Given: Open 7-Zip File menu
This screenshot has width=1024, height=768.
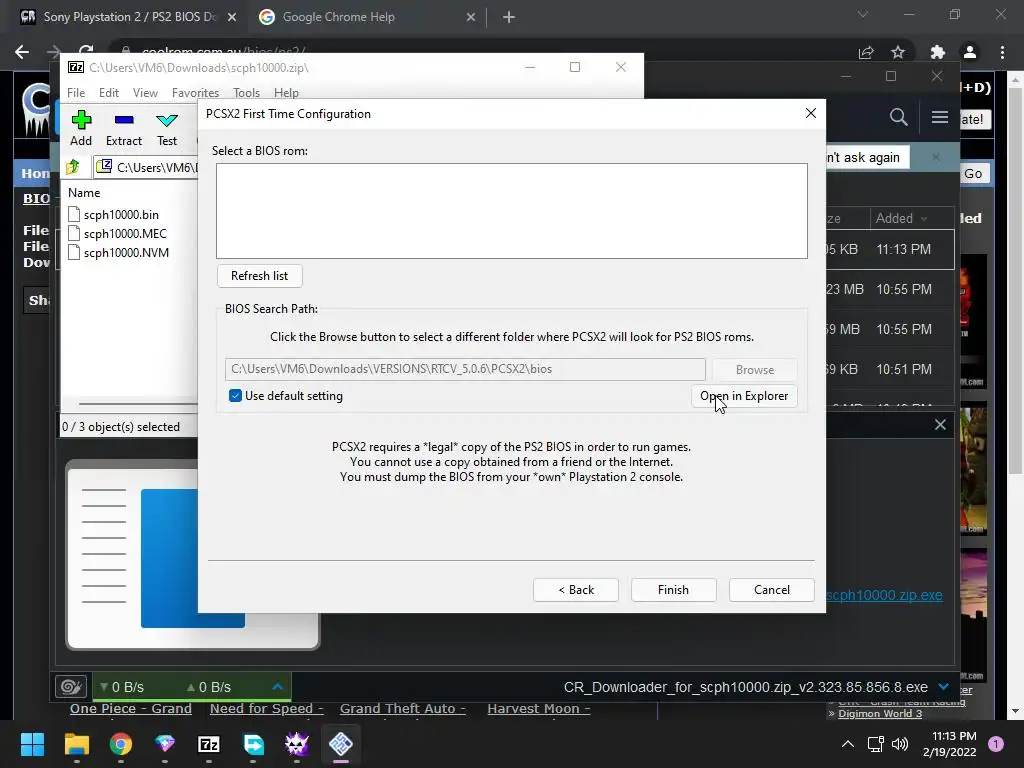Looking at the screenshot, I should [76, 93].
